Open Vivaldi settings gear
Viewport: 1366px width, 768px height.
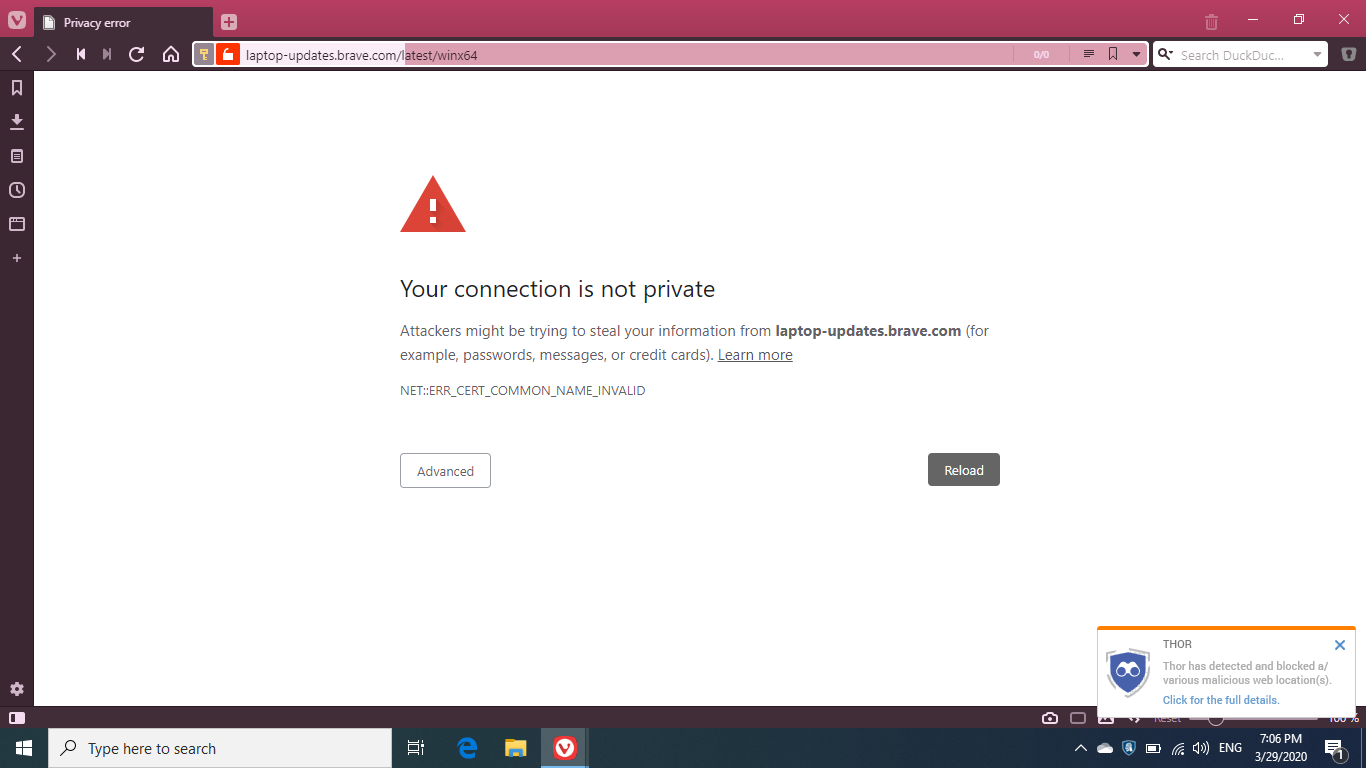(17, 689)
